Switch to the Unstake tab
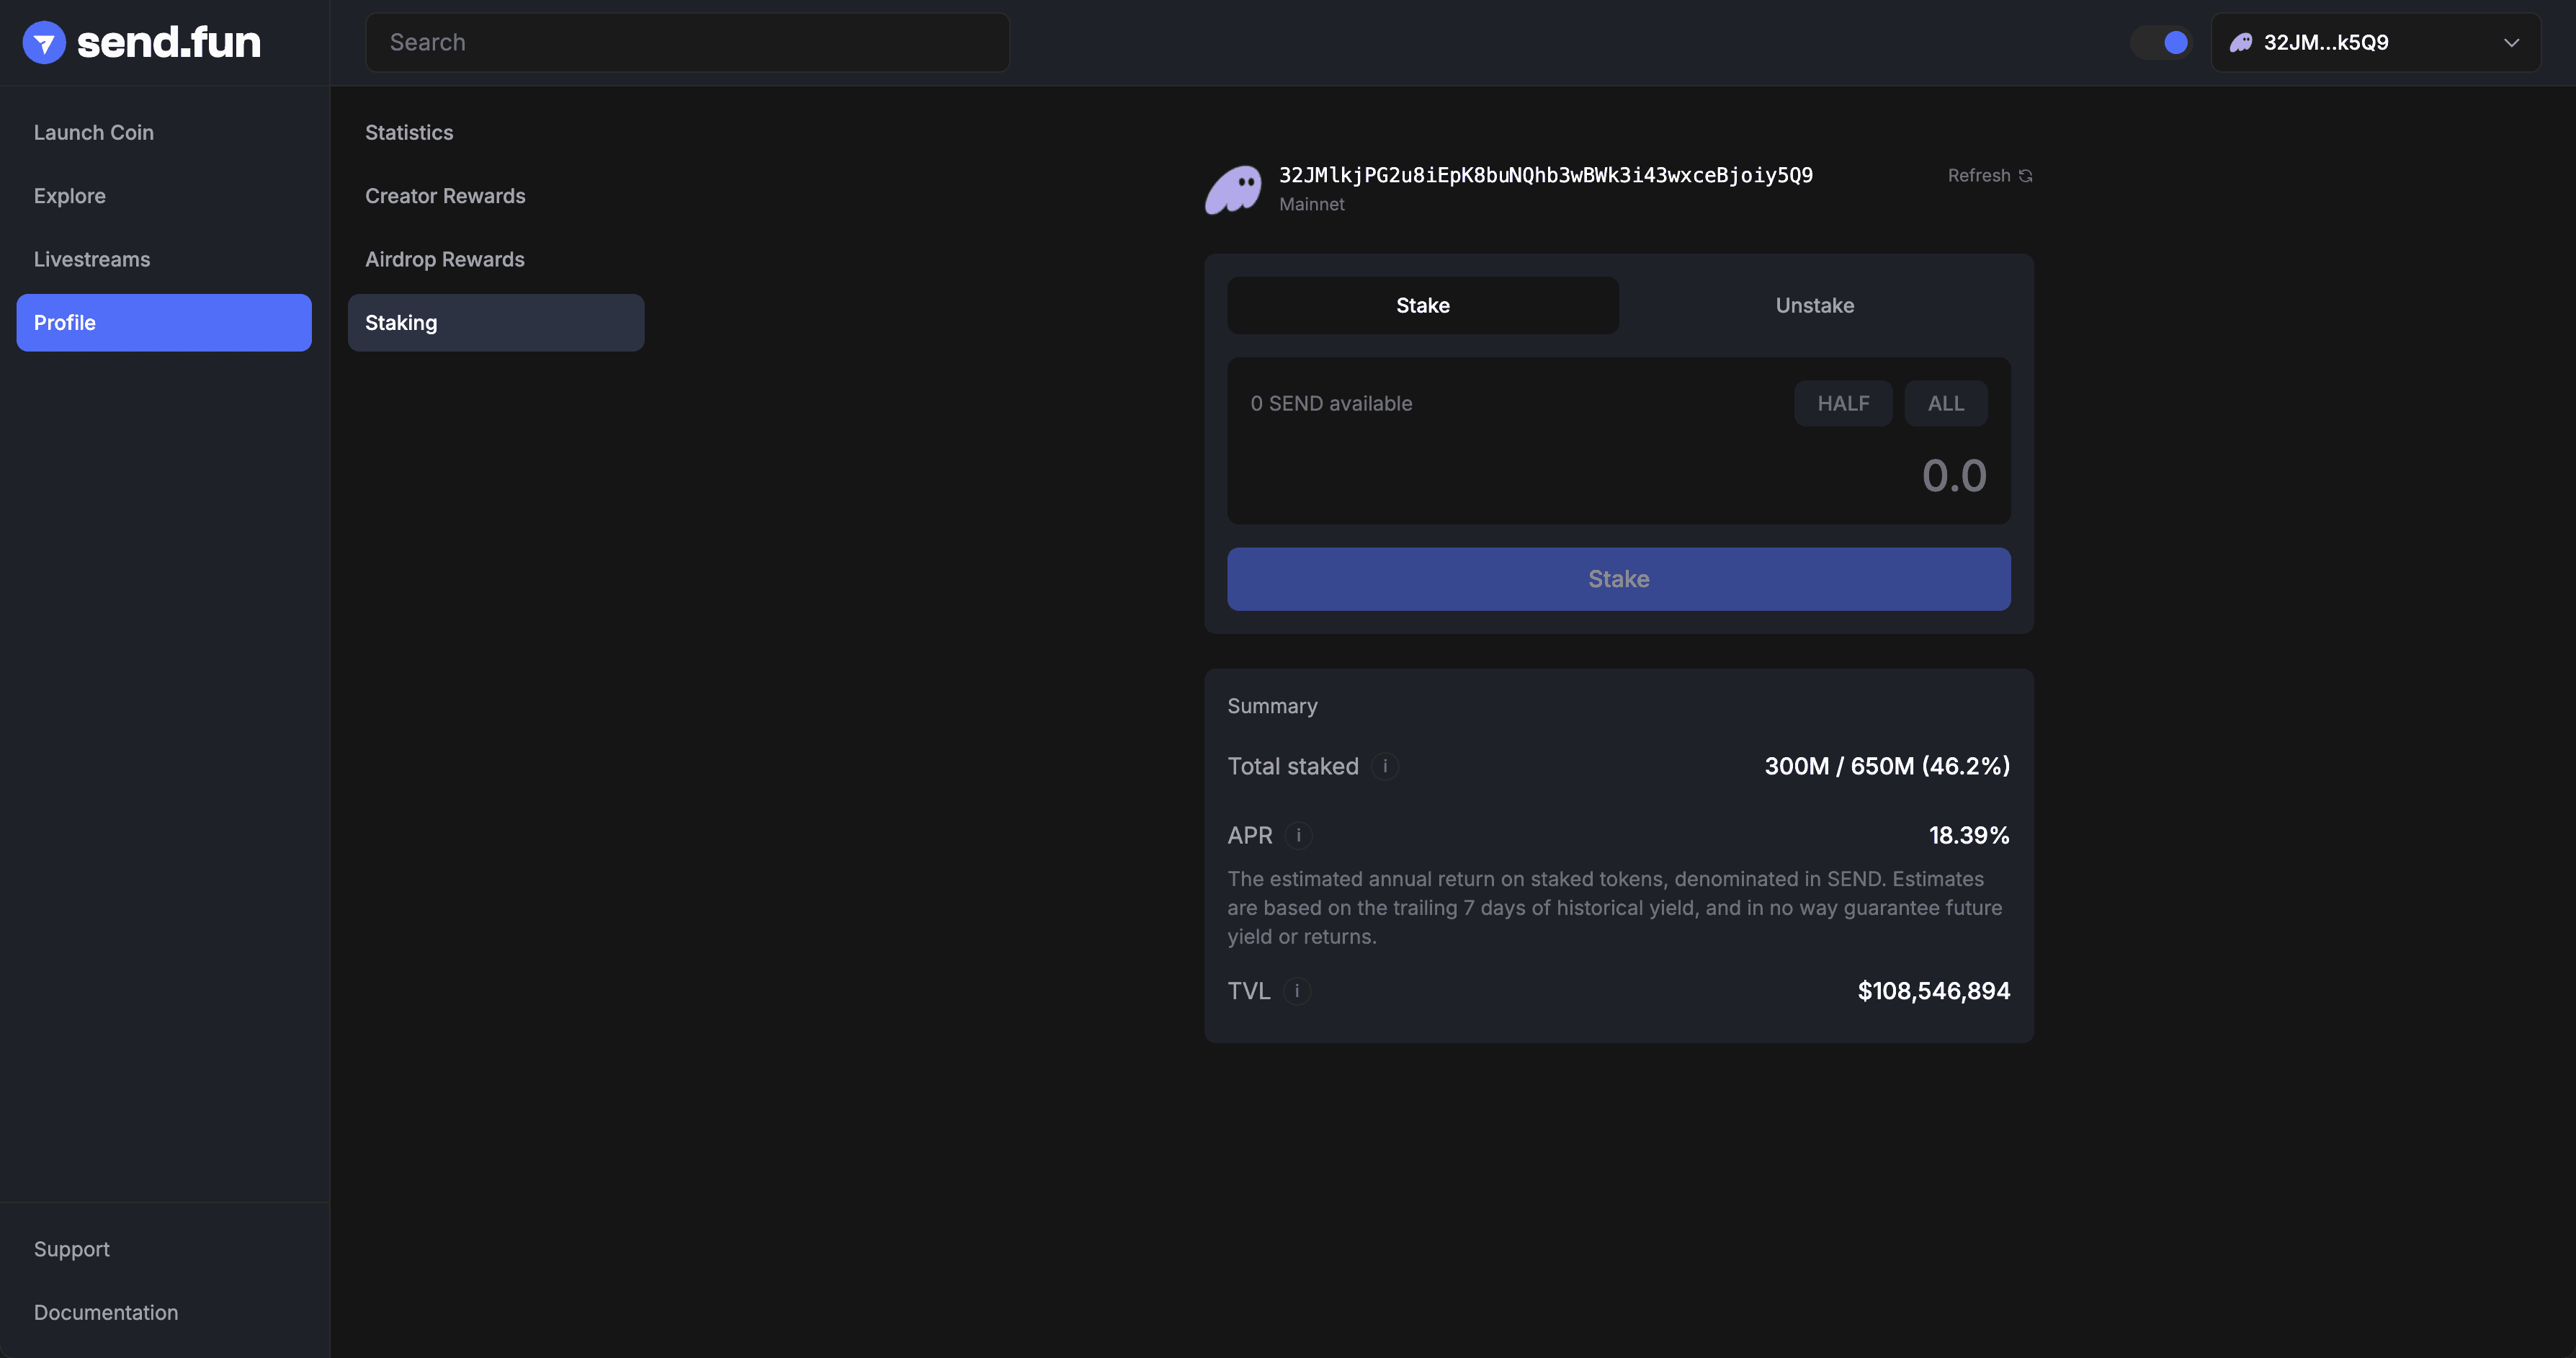The width and height of the screenshot is (2576, 1358). tap(1814, 305)
